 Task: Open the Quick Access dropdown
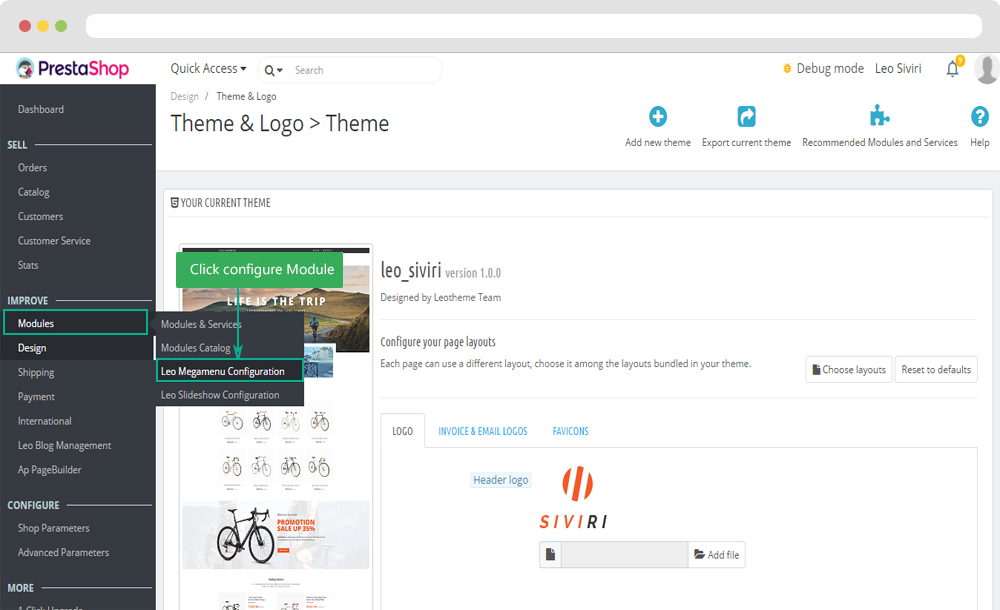(208, 68)
